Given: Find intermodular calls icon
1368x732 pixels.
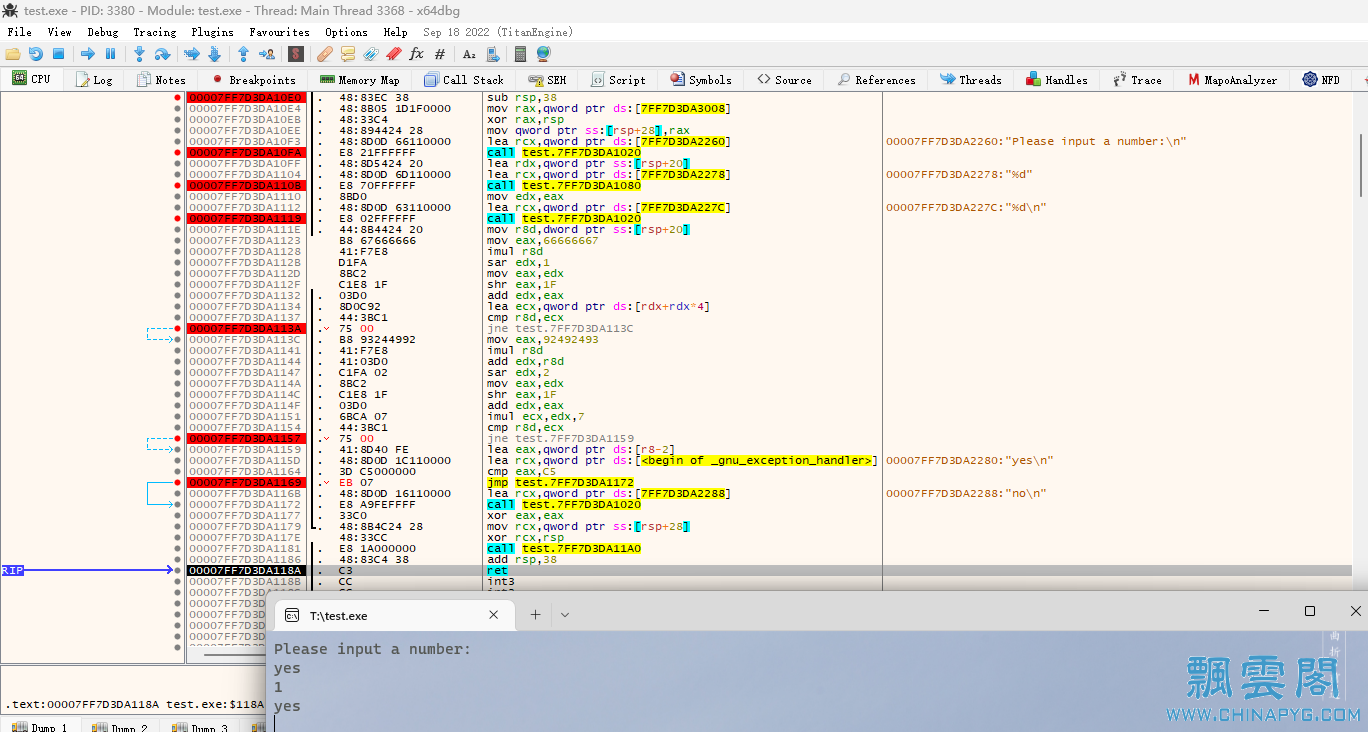Looking at the screenshot, I should tap(493, 54).
